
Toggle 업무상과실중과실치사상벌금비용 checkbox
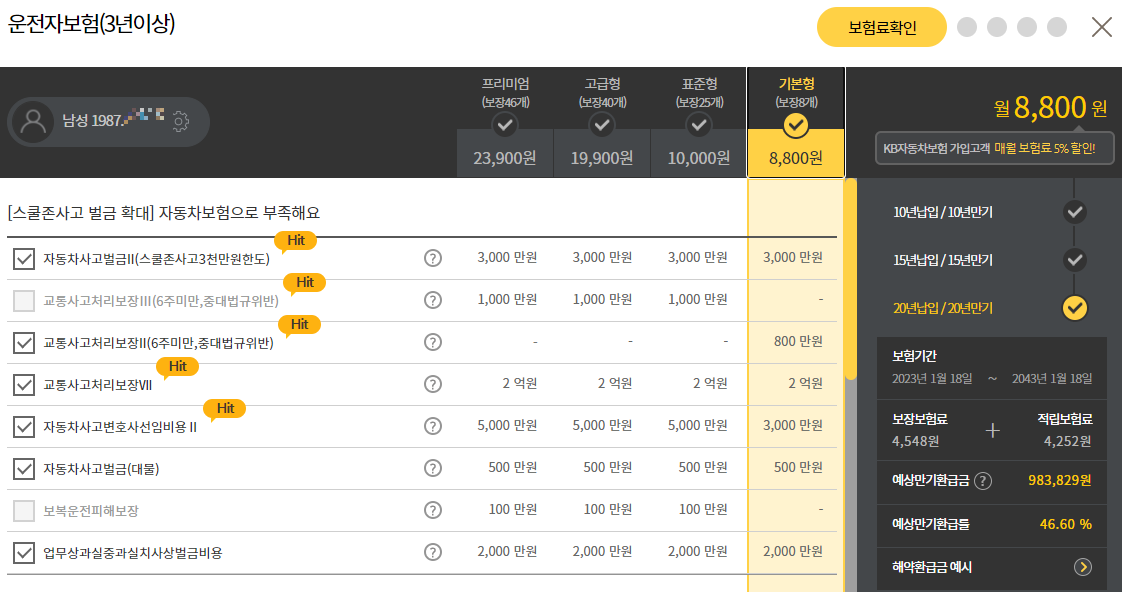(24, 553)
